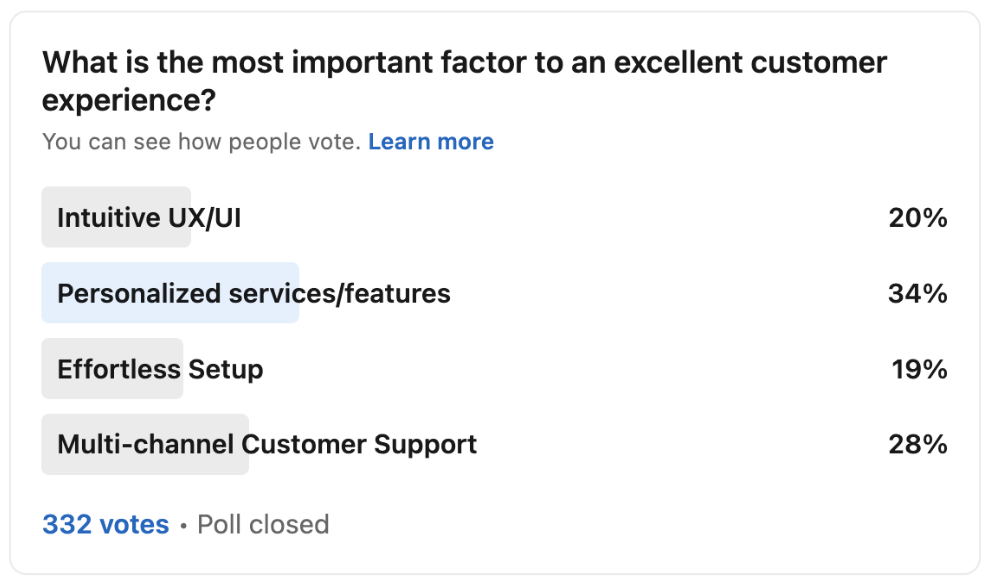
Task: Choose the Personalized services/features option label
Action: click(254, 294)
